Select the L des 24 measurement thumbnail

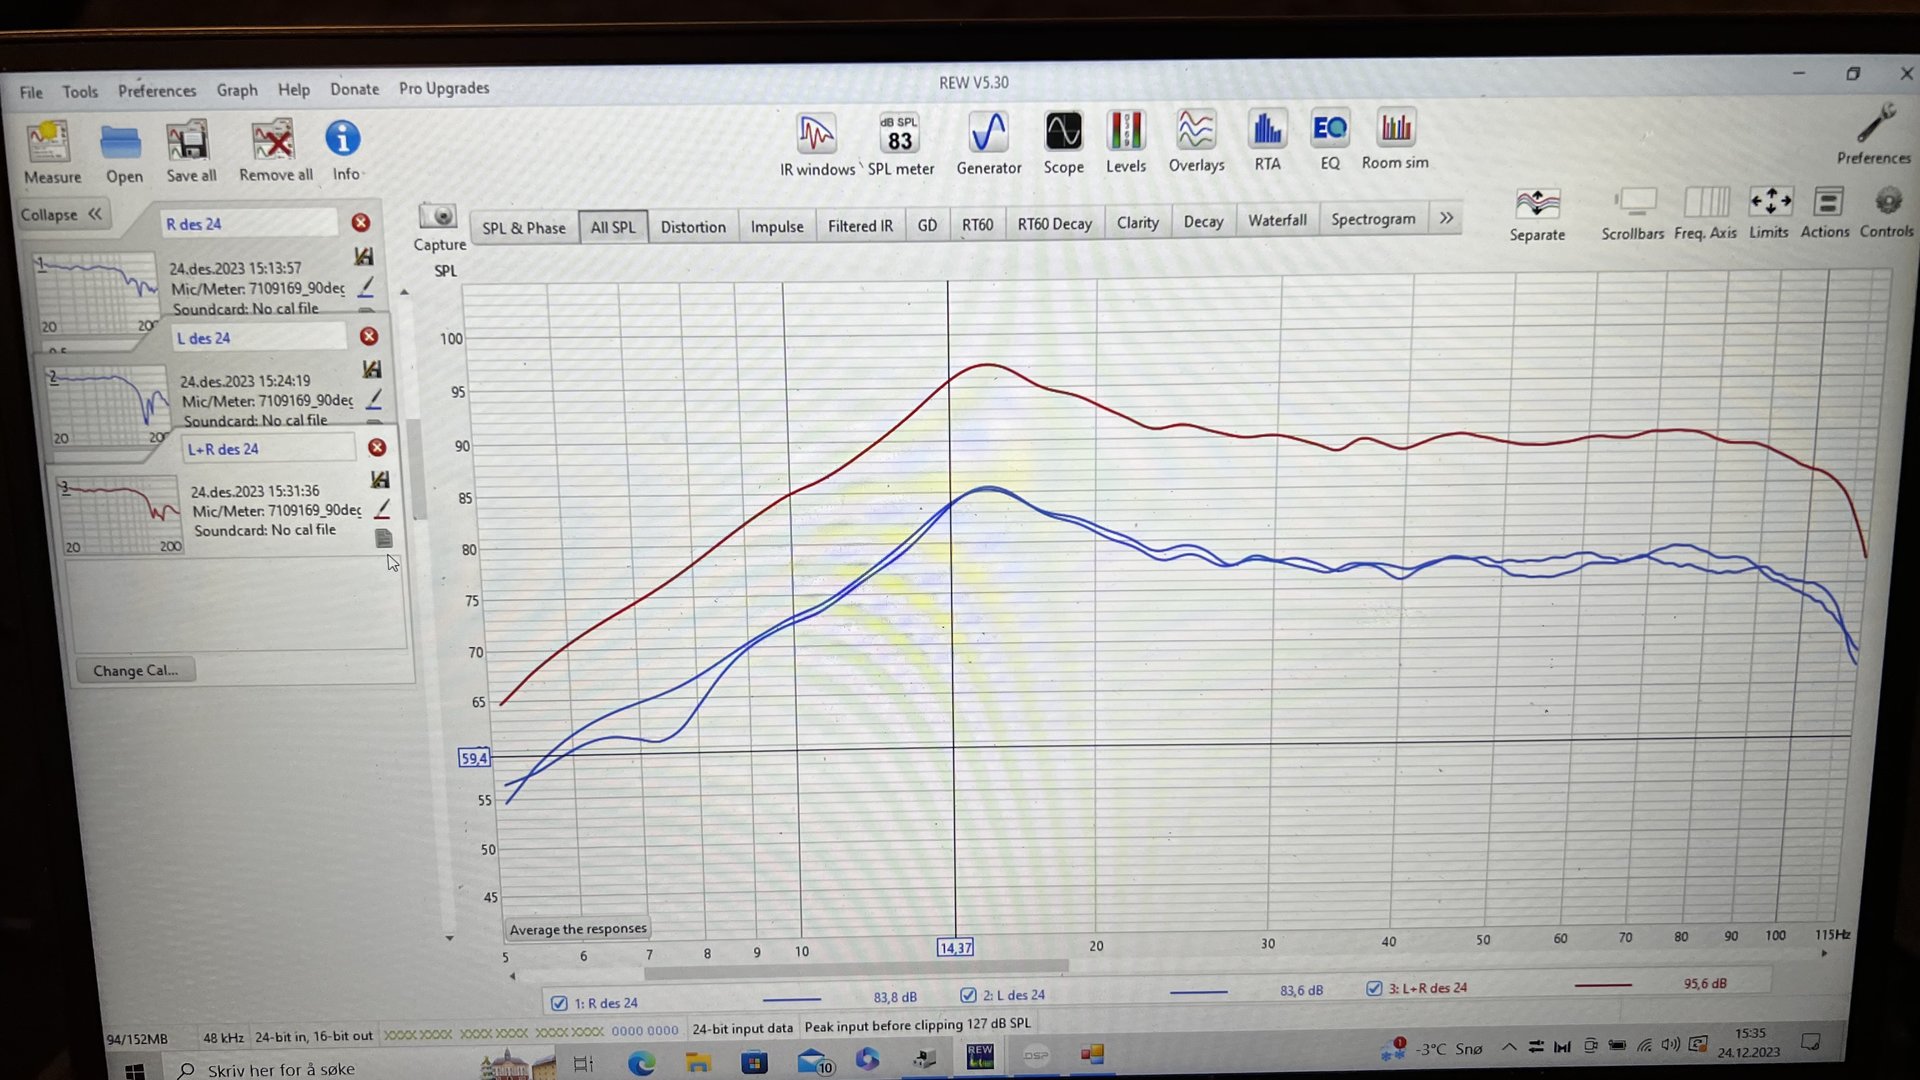point(109,405)
